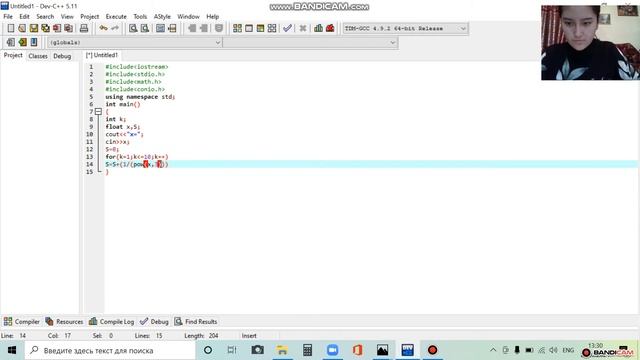The image size is (640, 360).
Task: Click the Print toolbar icon
Action: [x=84, y=28]
